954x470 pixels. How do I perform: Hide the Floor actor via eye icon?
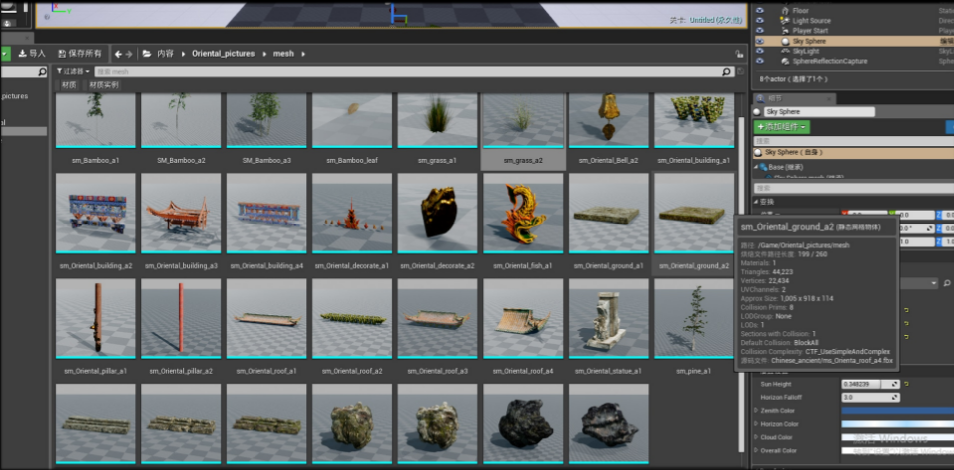[759, 10]
